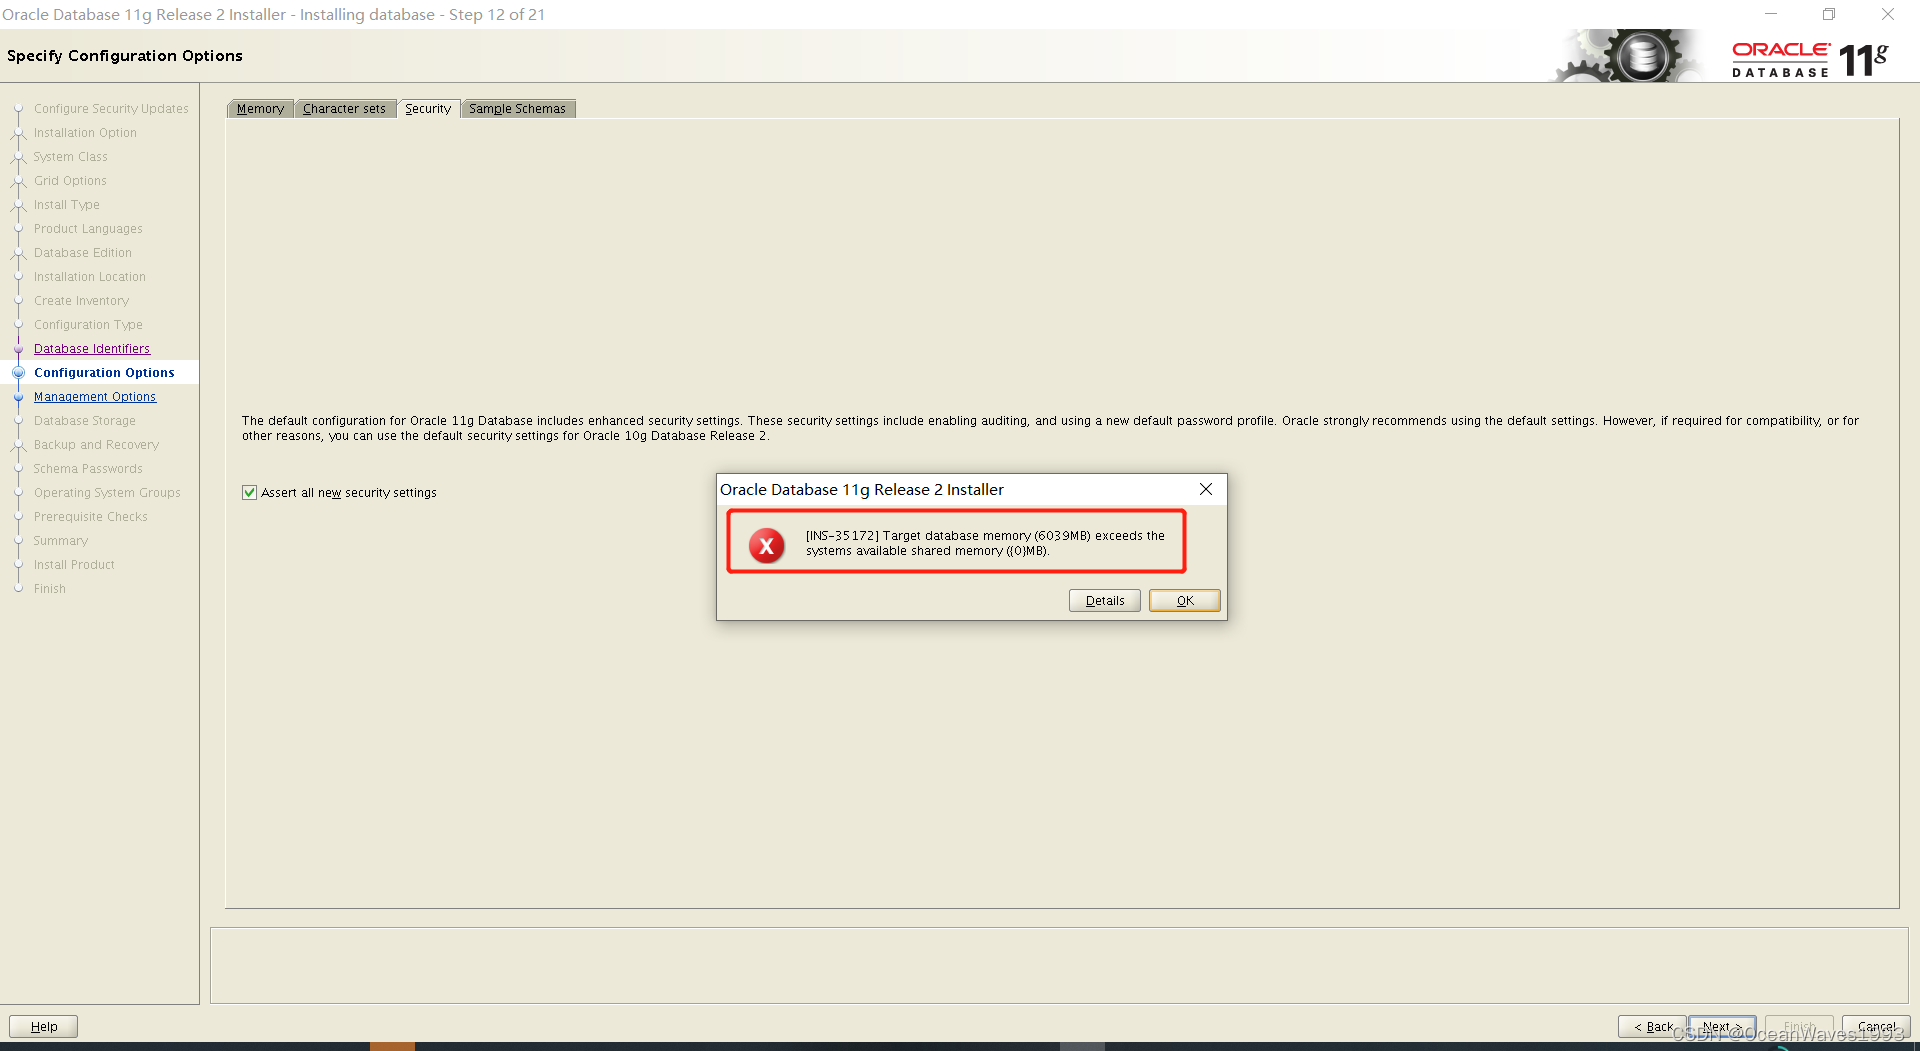Screen dimensions: 1920x1051
Task: Open Details of the INS-35172 error
Action: point(1104,600)
